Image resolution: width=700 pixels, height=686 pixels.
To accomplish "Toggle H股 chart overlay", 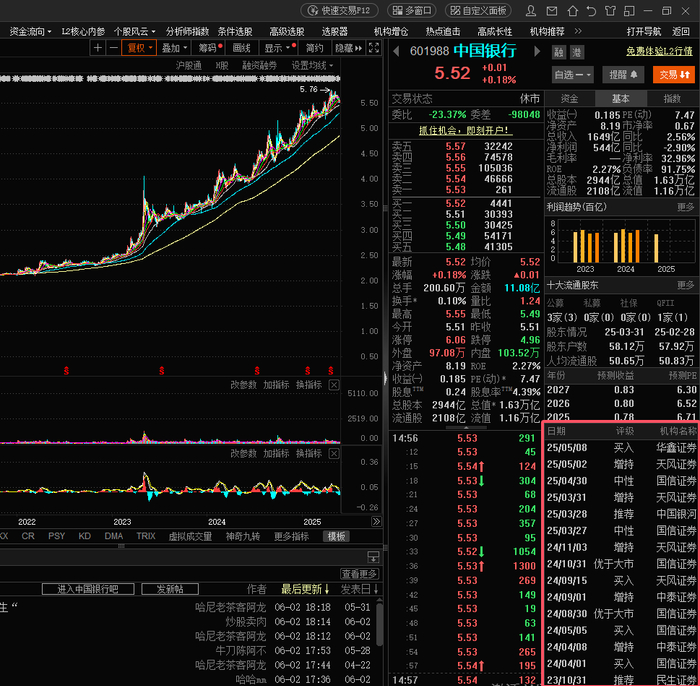I will click(222, 66).
